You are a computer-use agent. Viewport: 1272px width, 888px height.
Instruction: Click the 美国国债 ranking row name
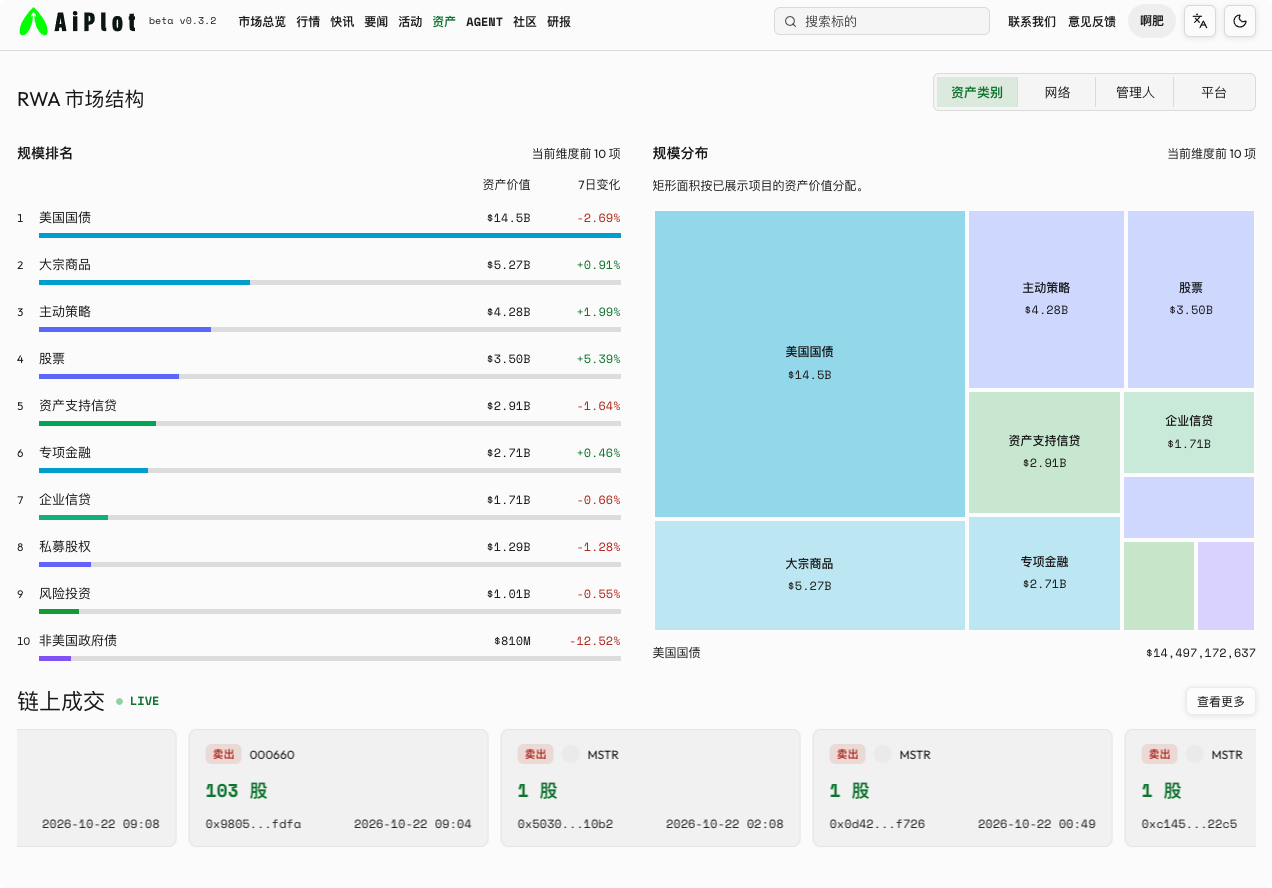pyautogui.click(x=65, y=217)
